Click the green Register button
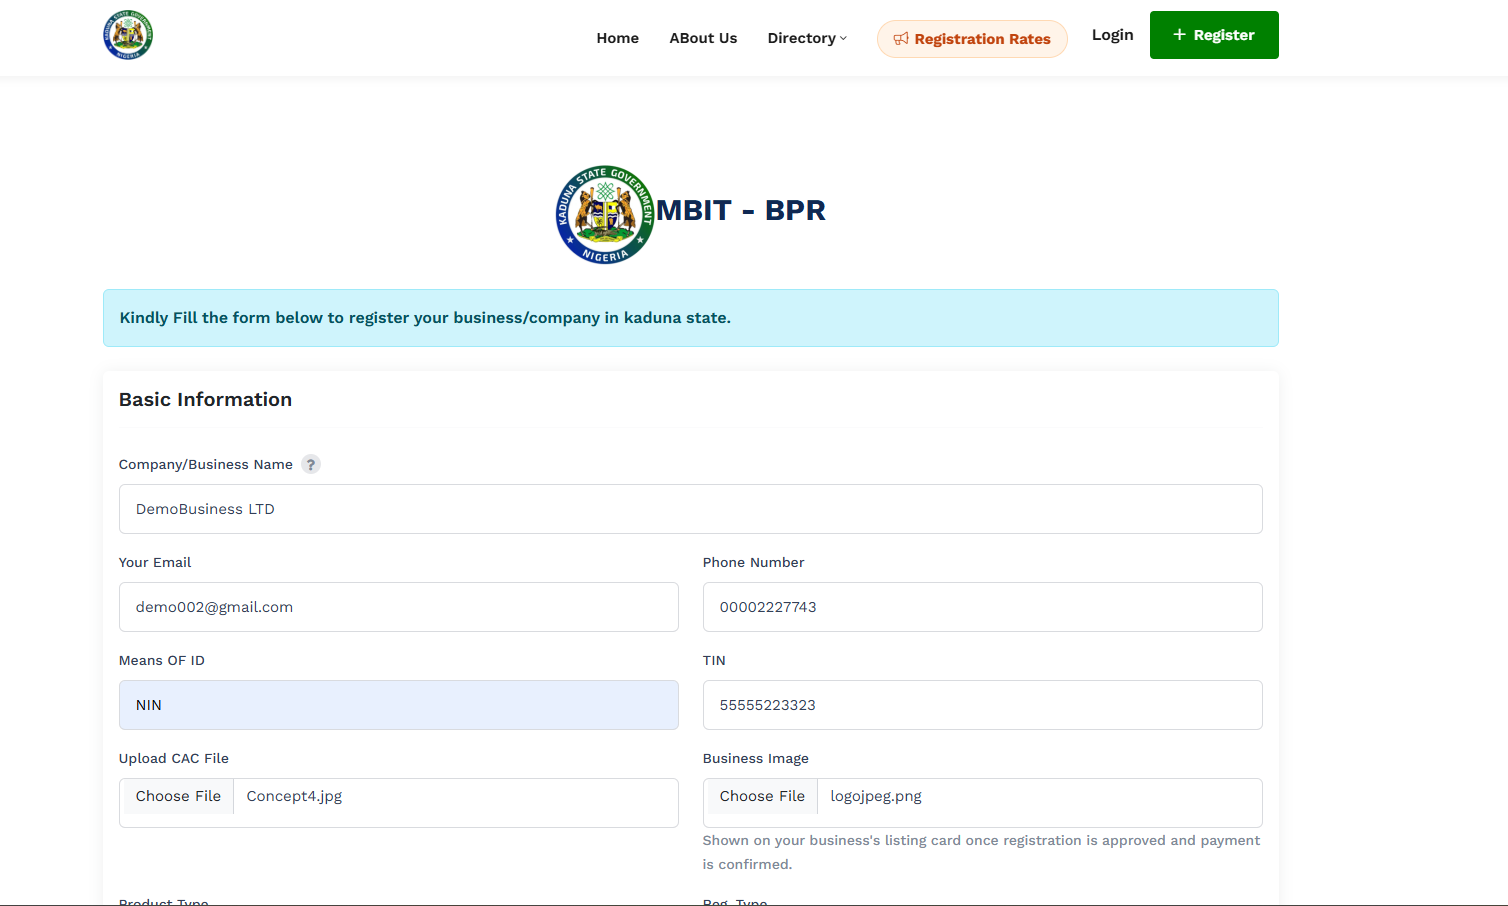The image size is (1508, 906). [x=1214, y=35]
